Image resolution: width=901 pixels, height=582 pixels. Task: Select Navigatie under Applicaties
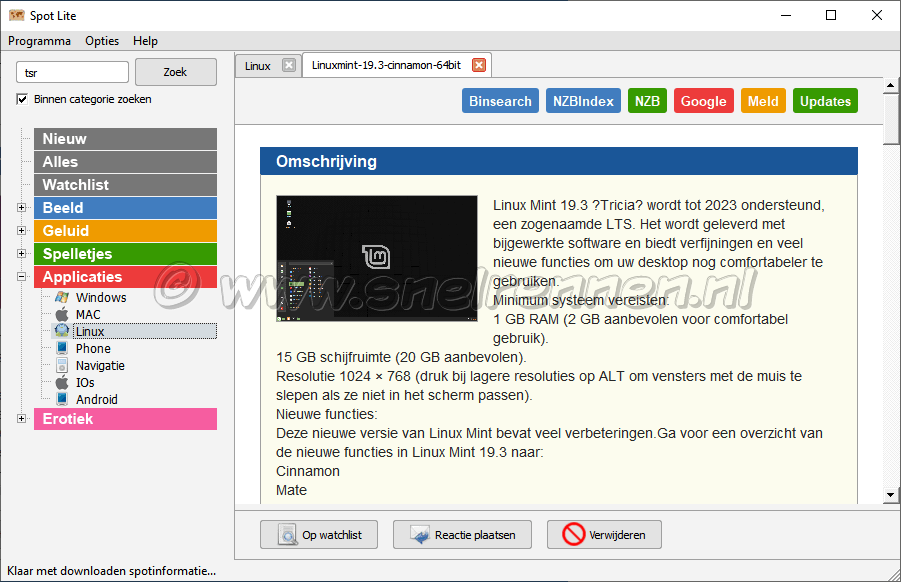(100, 365)
